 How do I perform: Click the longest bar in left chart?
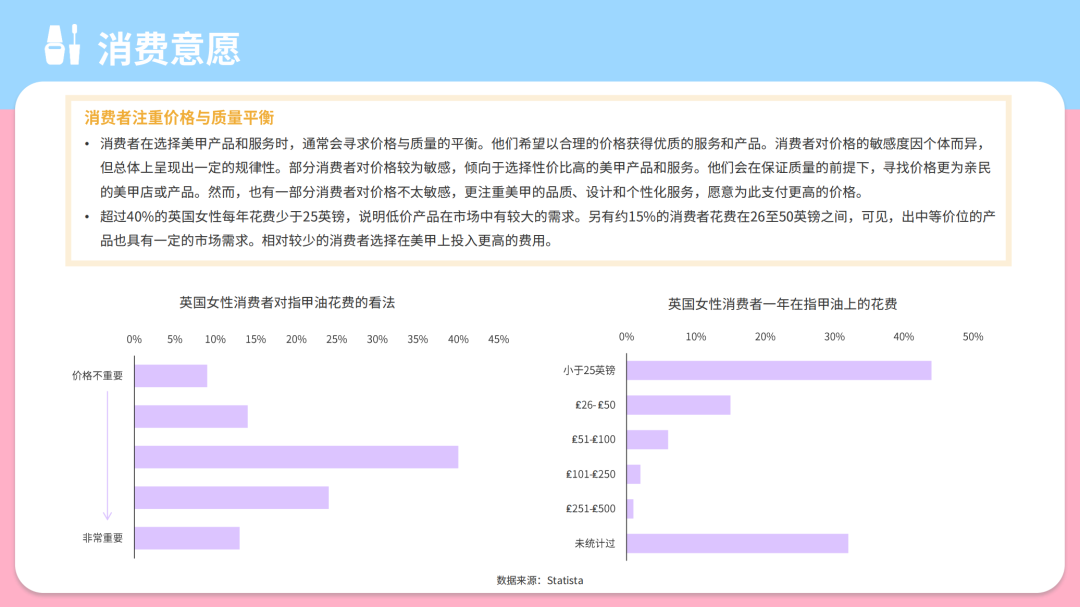tap(296, 457)
